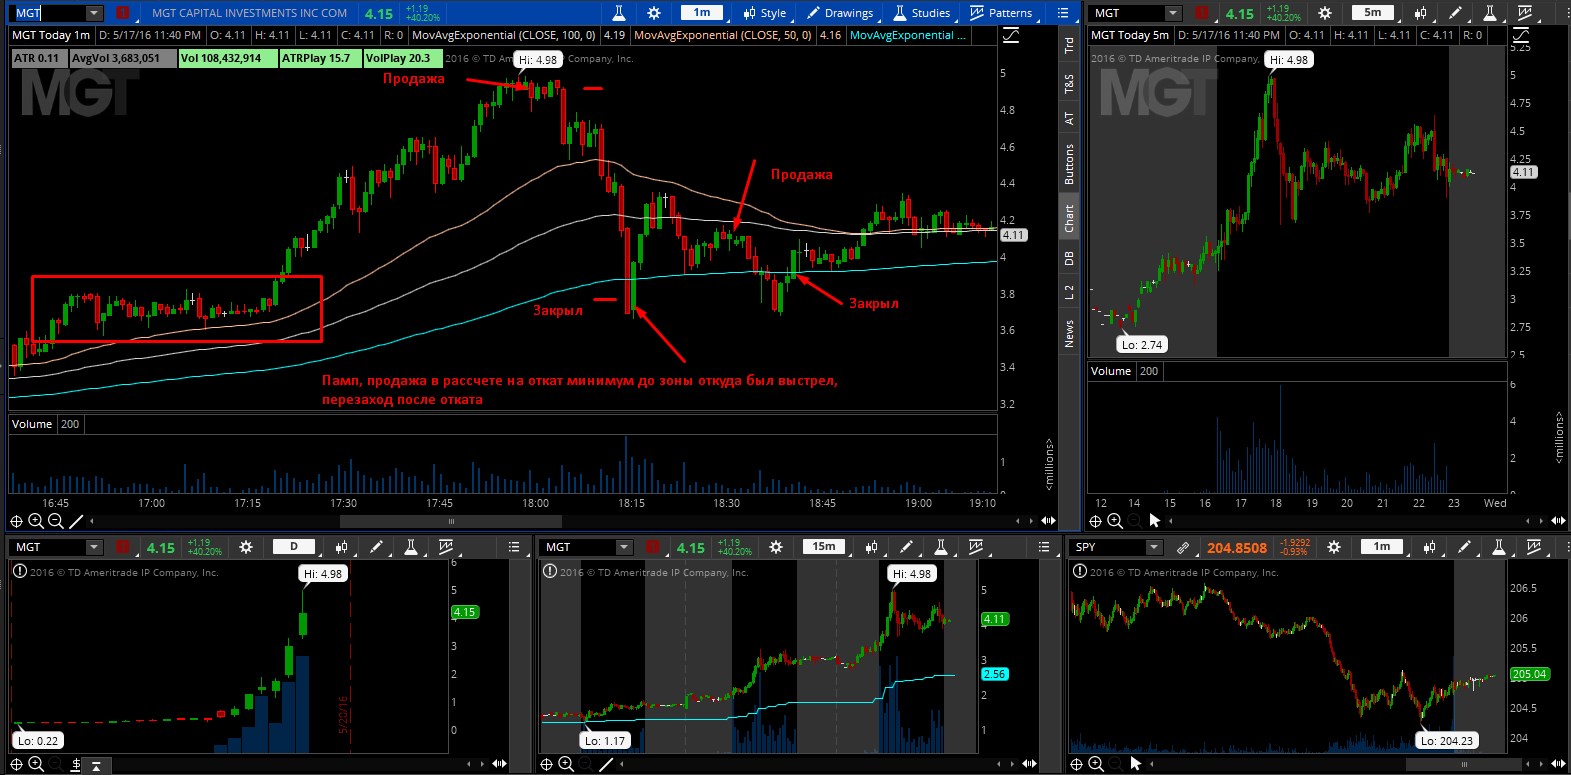
Task: Open the Trd side tab
Action: (x=1069, y=45)
